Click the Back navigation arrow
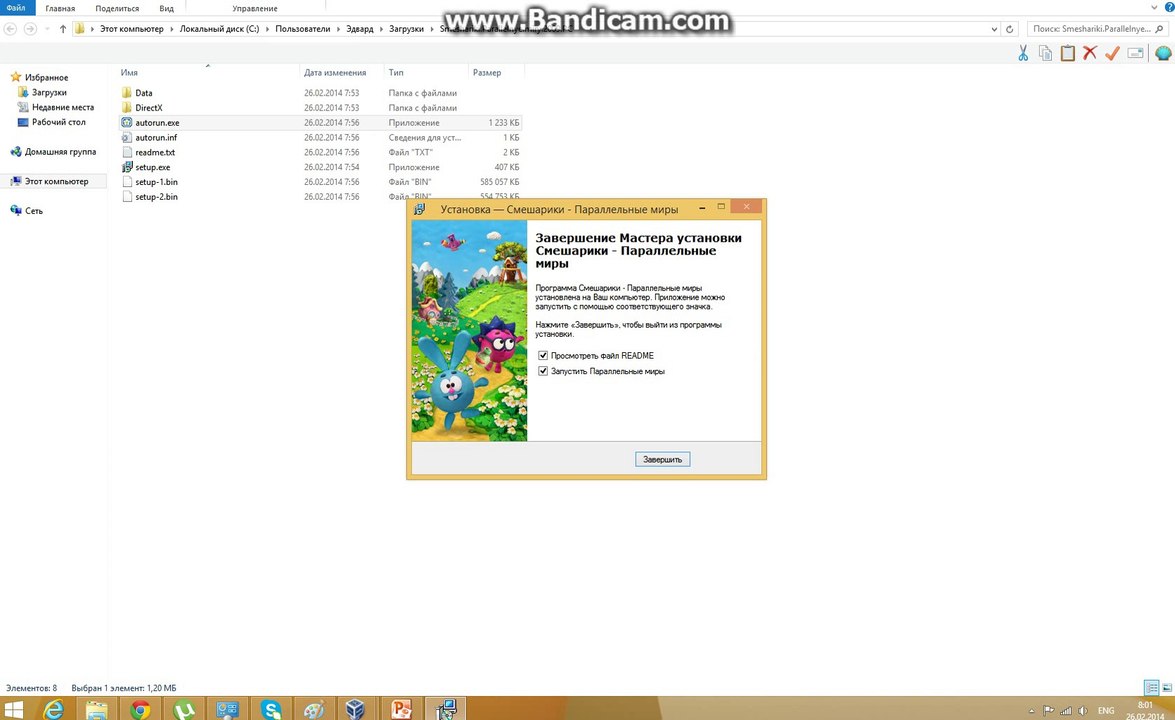The image size is (1175, 720). click(x=10, y=29)
